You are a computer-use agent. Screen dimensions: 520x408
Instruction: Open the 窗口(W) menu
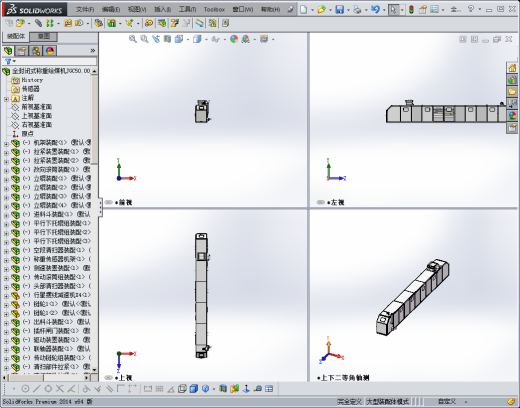243,9
